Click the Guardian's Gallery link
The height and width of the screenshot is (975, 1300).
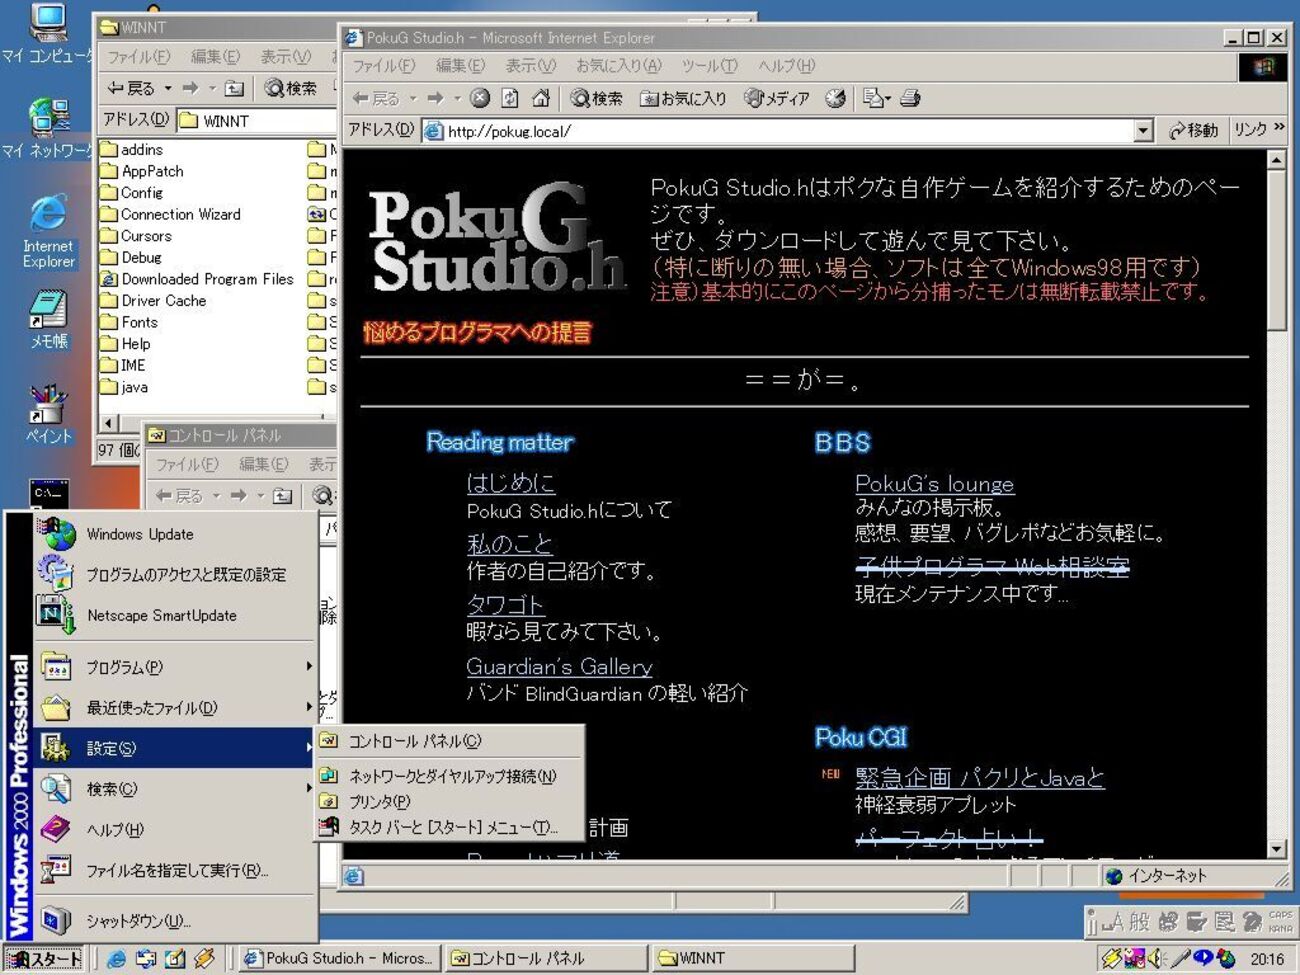coord(559,666)
